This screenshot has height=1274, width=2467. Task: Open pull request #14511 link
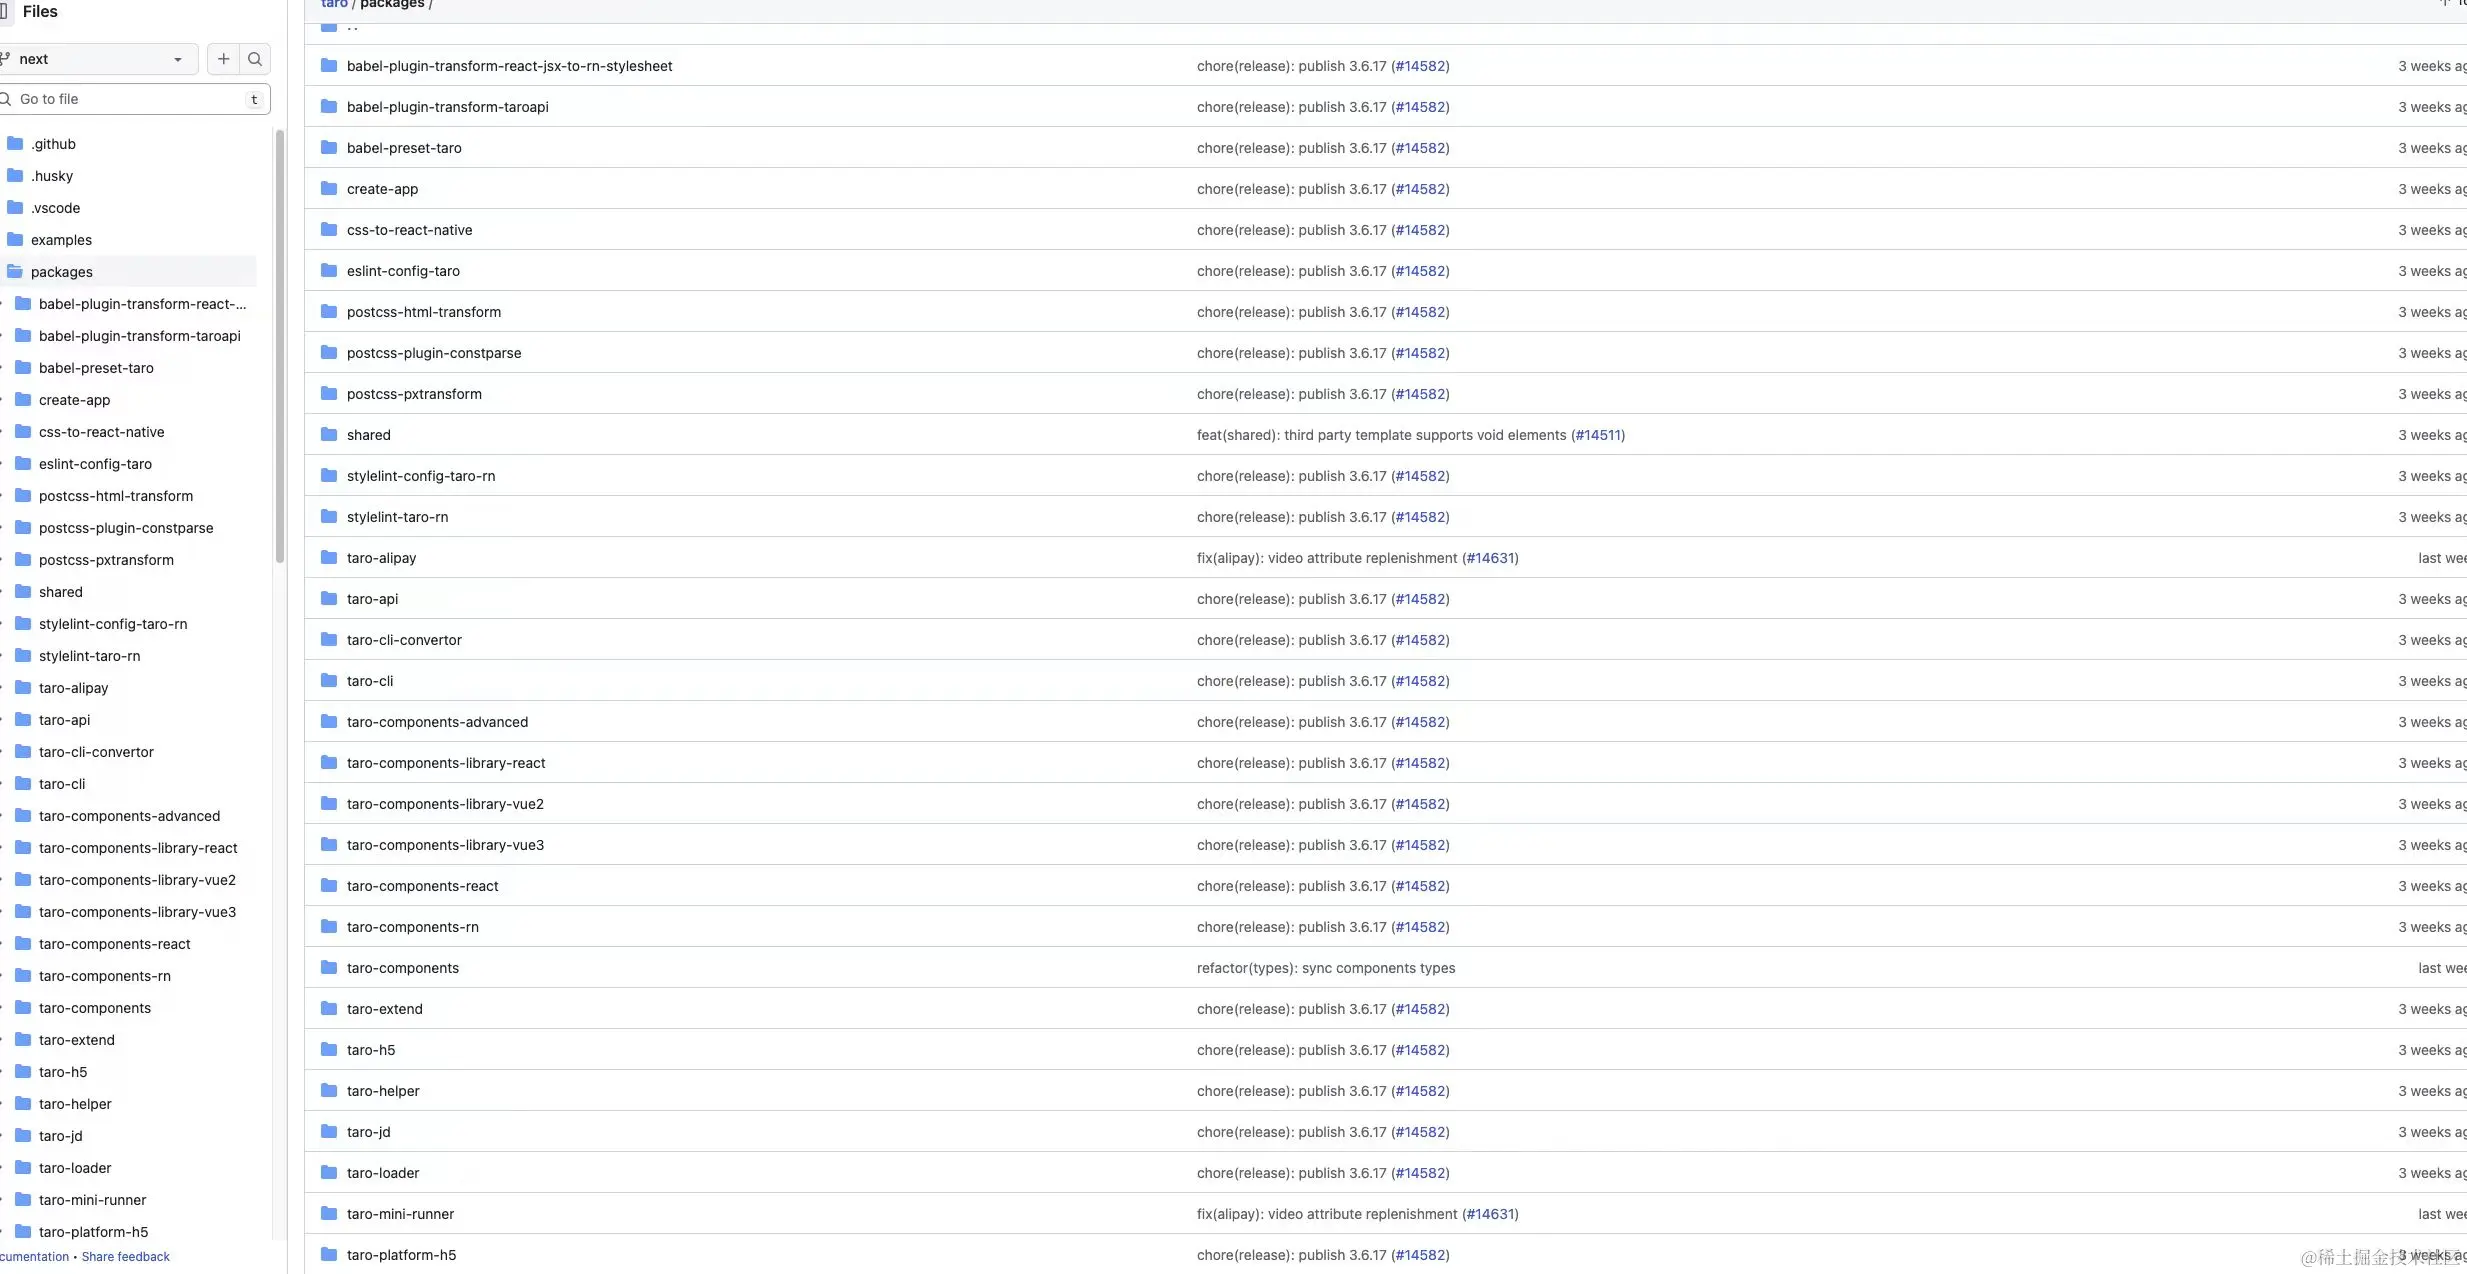[x=1597, y=435]
